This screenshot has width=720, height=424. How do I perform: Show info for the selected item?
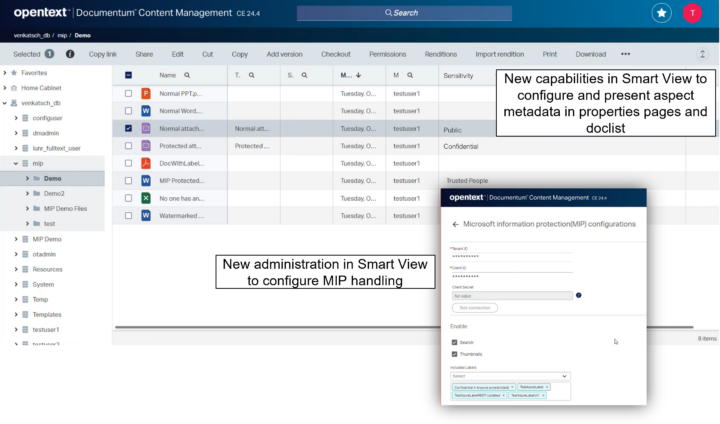(70, 54)
